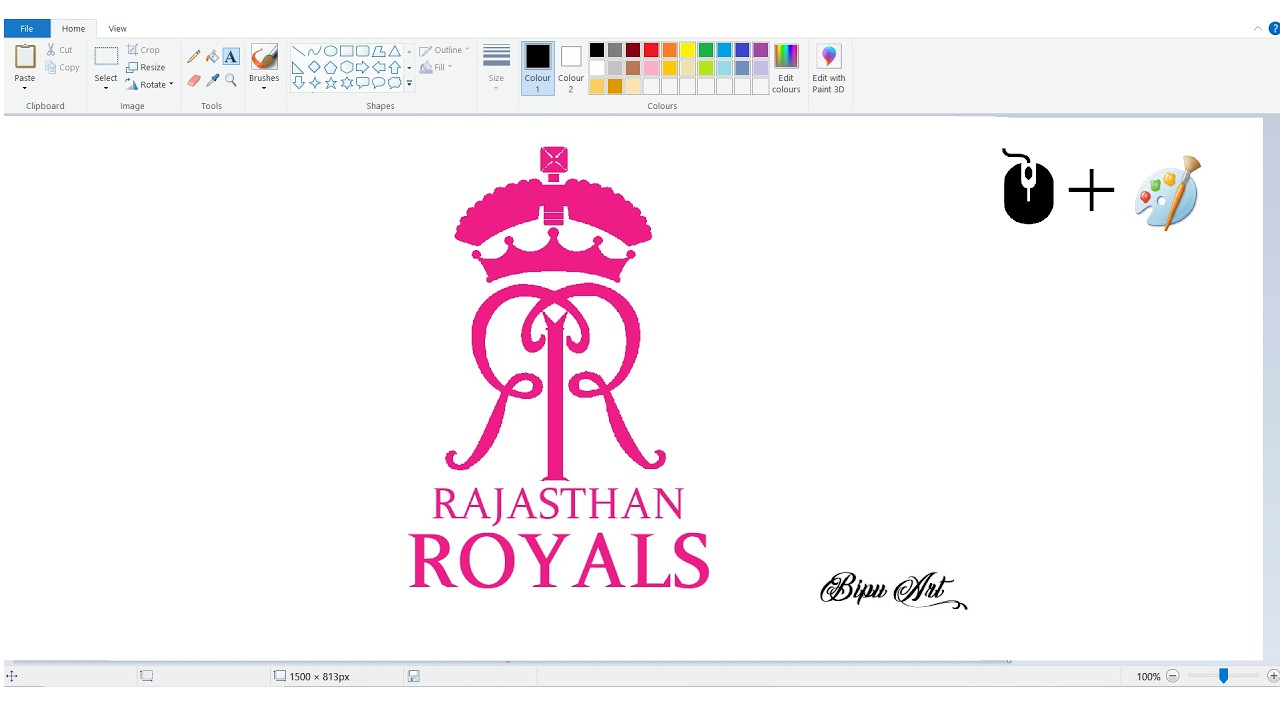Viewport: 1280px width, 720px height.
Task: Choose the Cloud callout shape
Action: point(395,83)
